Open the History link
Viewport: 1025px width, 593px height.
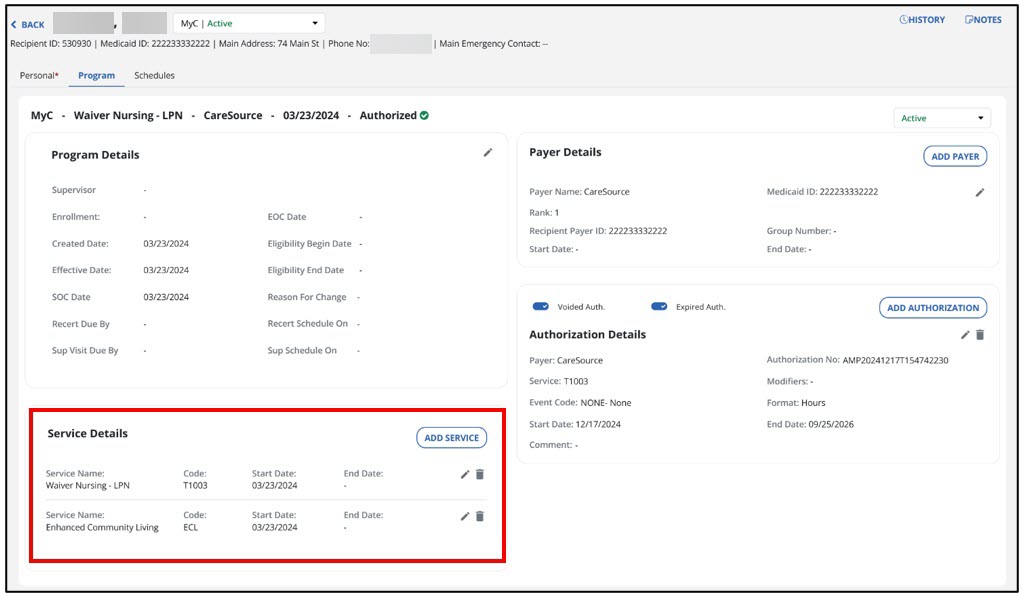(922, 20)
